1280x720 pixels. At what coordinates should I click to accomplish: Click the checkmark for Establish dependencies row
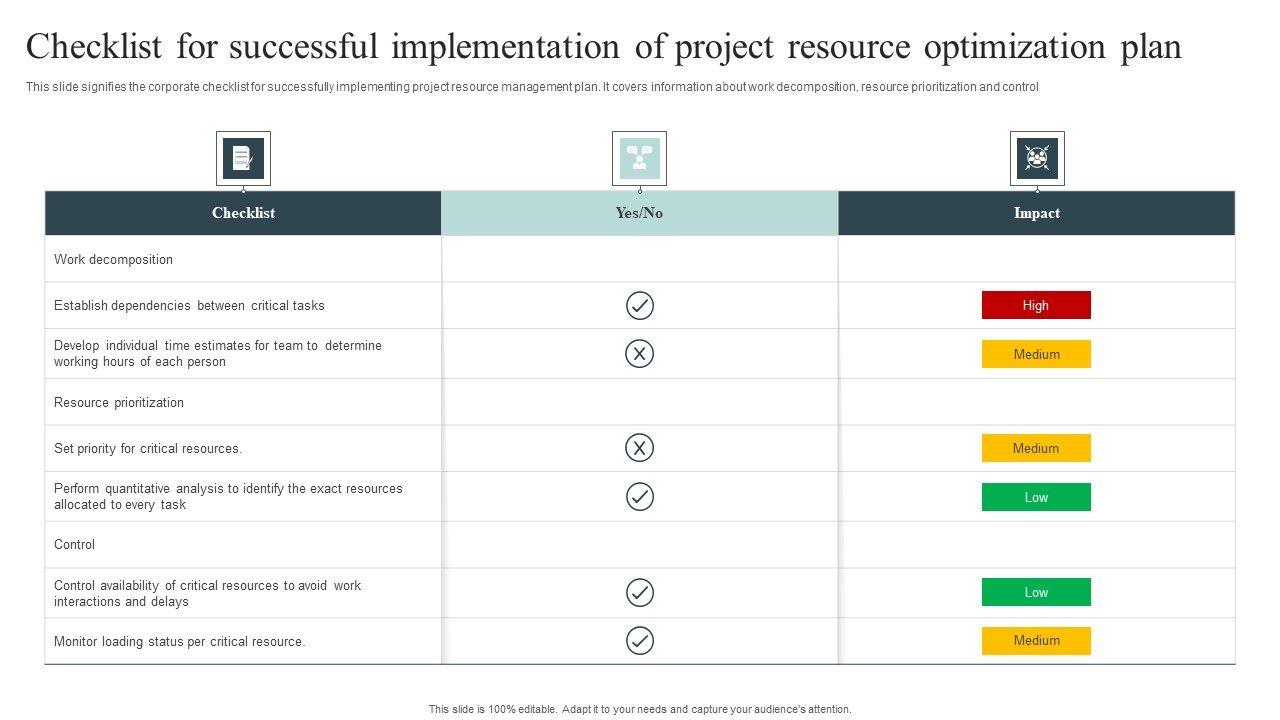tap(640, 305)
